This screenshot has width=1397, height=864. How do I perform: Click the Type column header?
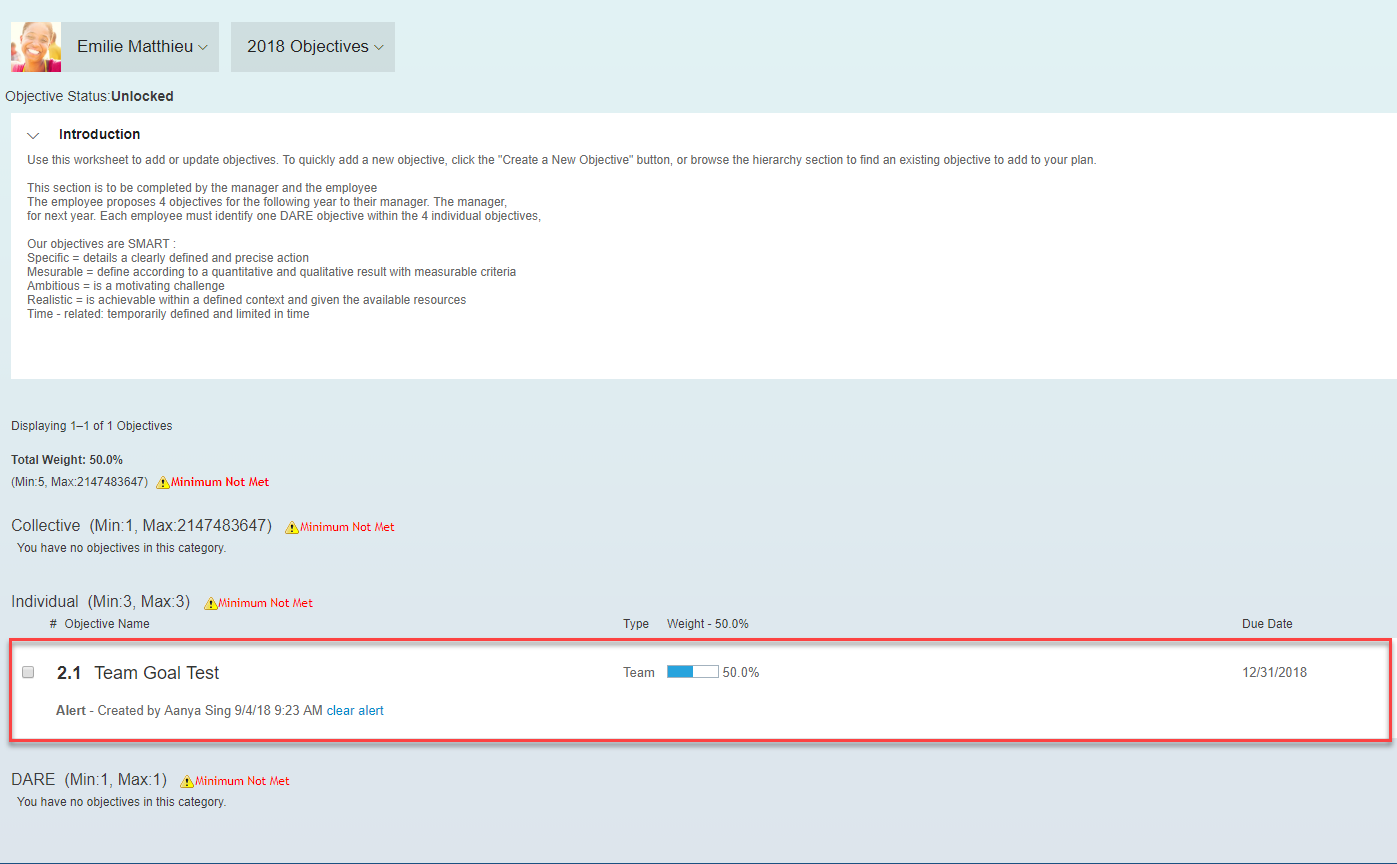tap(636, 624)
